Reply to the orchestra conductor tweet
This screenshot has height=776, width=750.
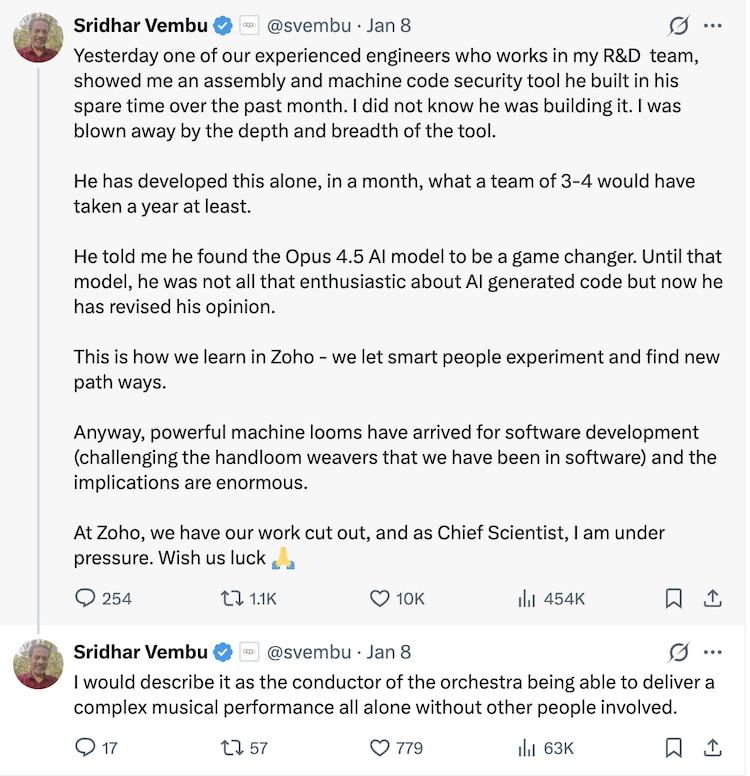pos(86,747)
